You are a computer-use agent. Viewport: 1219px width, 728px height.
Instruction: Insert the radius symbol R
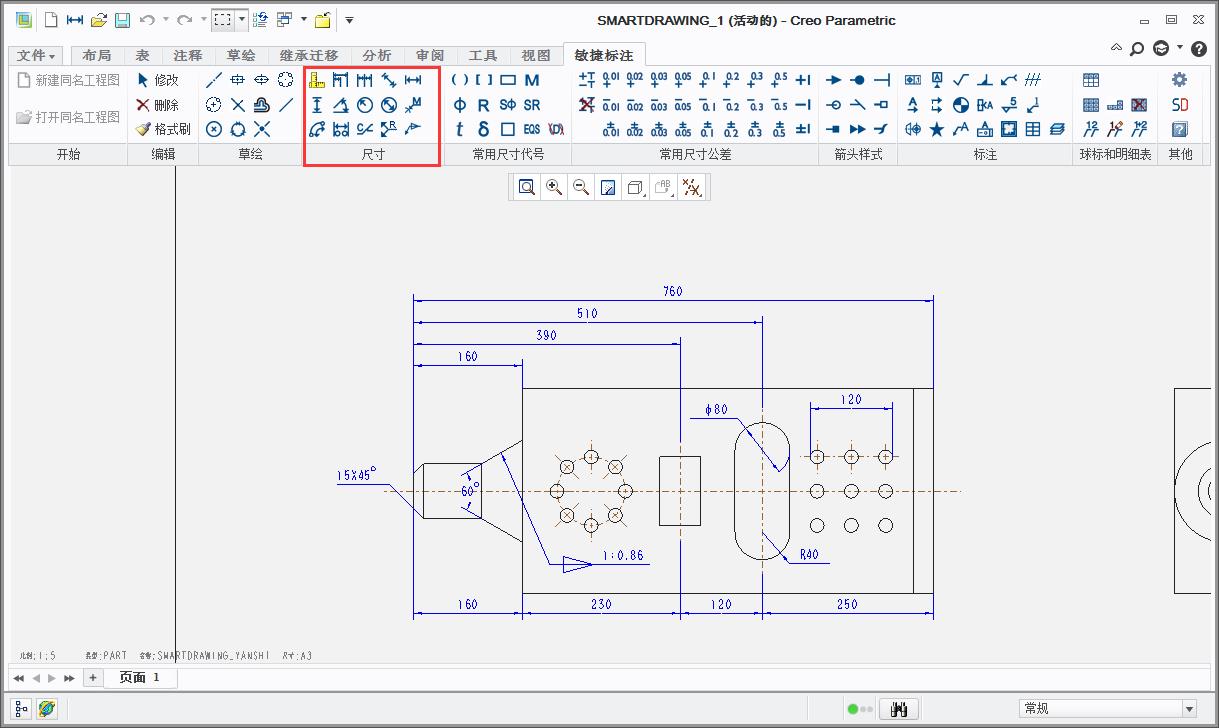481,105
